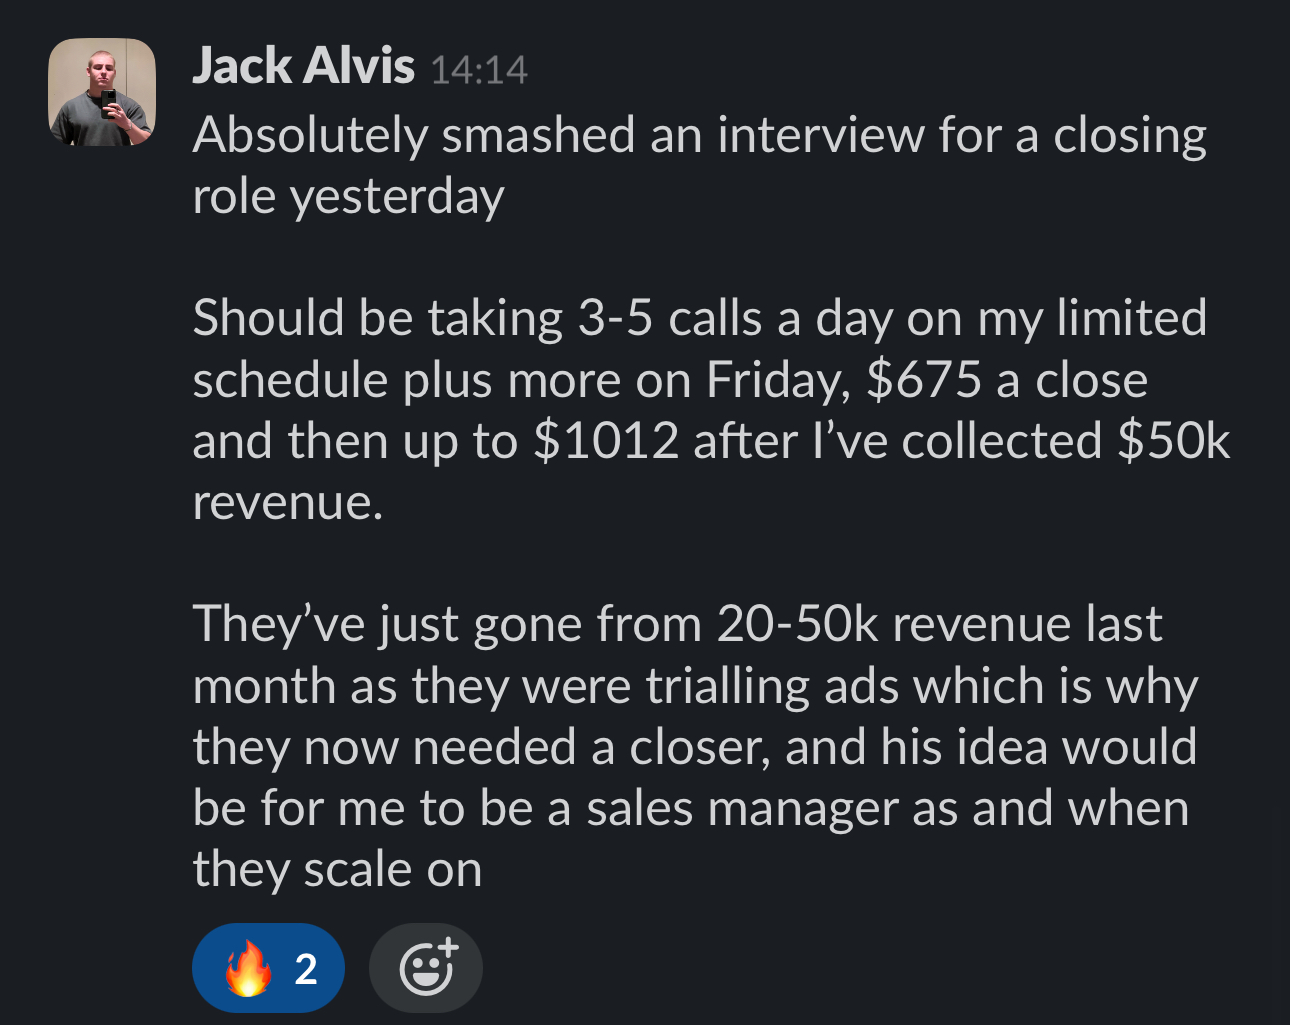Click the '$1012' amount in message

(607, 441)
